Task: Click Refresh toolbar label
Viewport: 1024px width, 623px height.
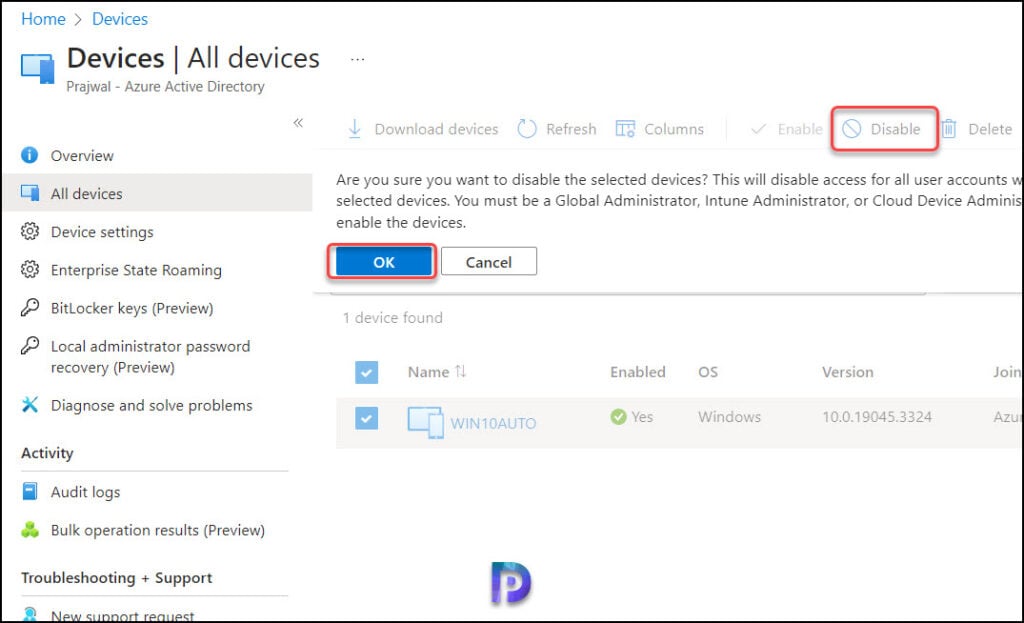Action: (571, 129)
